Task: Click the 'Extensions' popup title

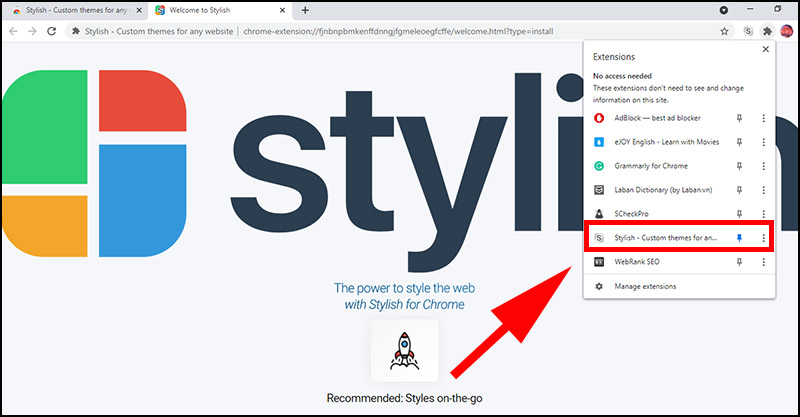Action: pos(614,57)
